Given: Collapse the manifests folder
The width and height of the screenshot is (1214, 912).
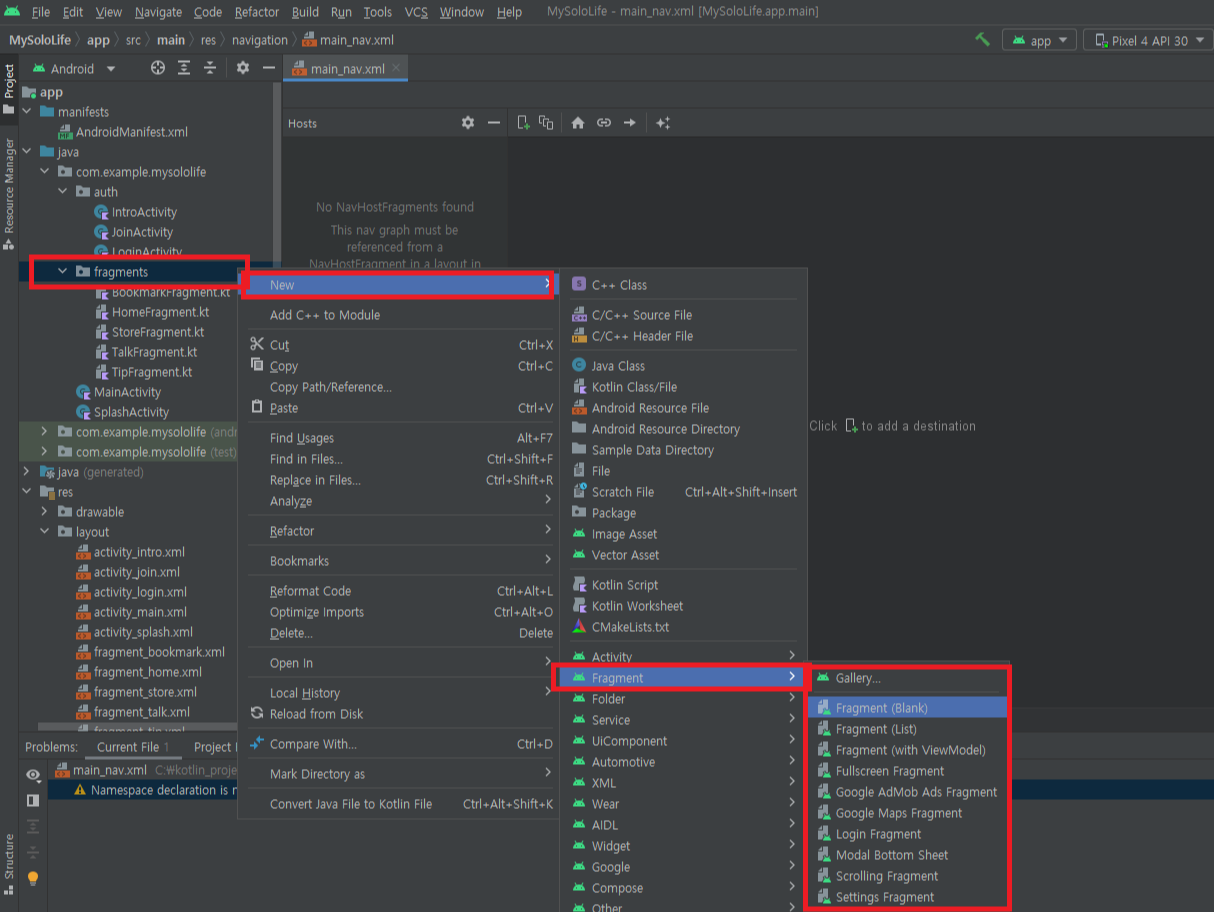Looking at the screenshot, I should click(x=27, y=112).
